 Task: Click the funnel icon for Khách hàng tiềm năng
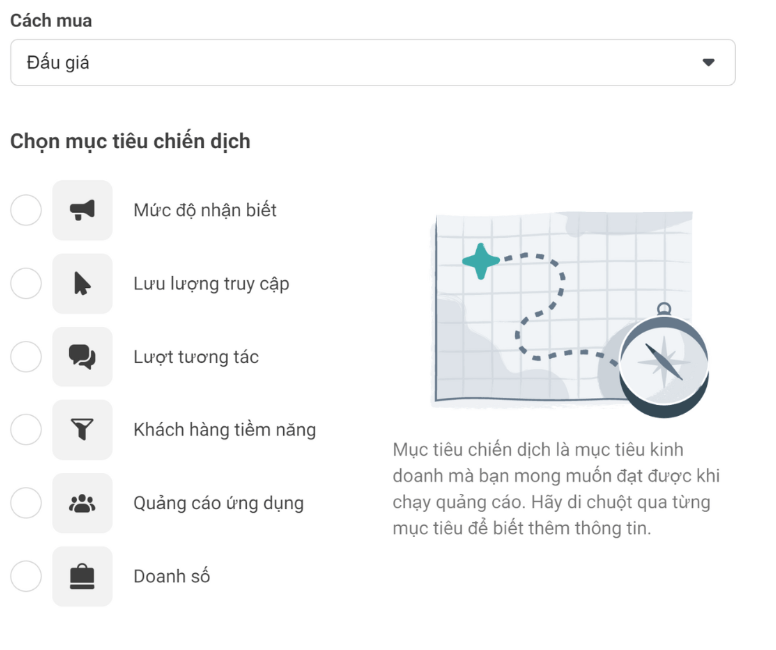pyautogui.click(x=82, y=430)
